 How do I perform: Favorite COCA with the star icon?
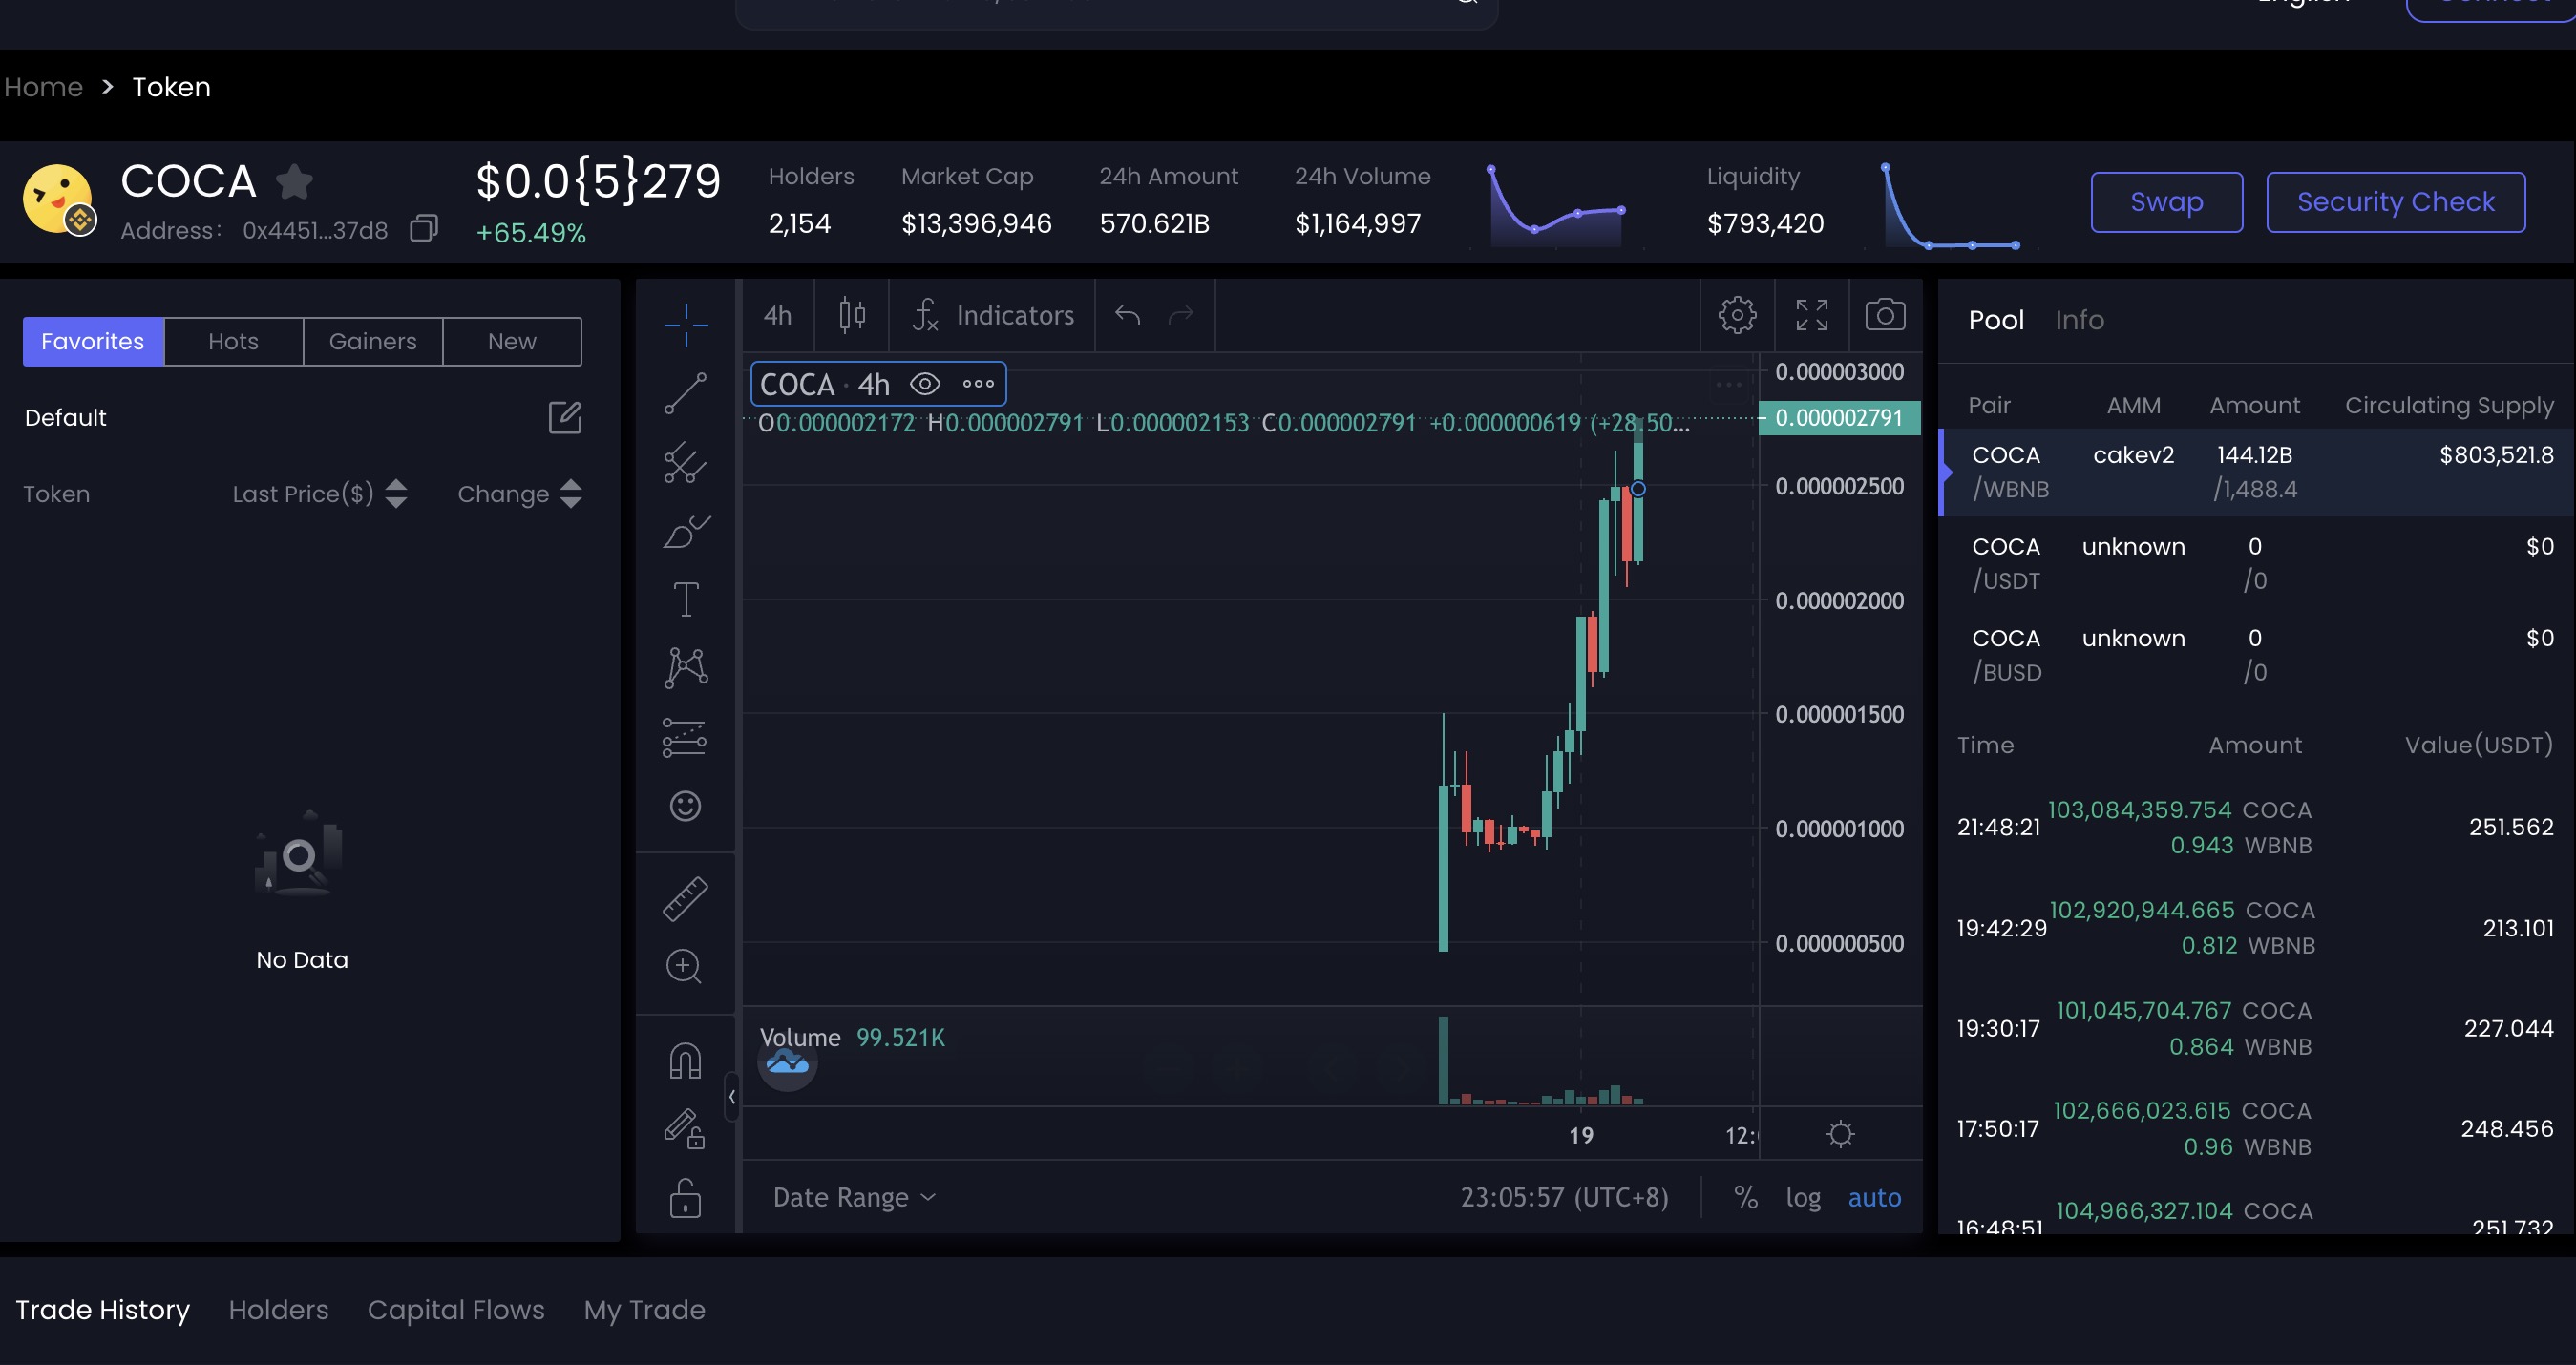[x=294, y=182]
